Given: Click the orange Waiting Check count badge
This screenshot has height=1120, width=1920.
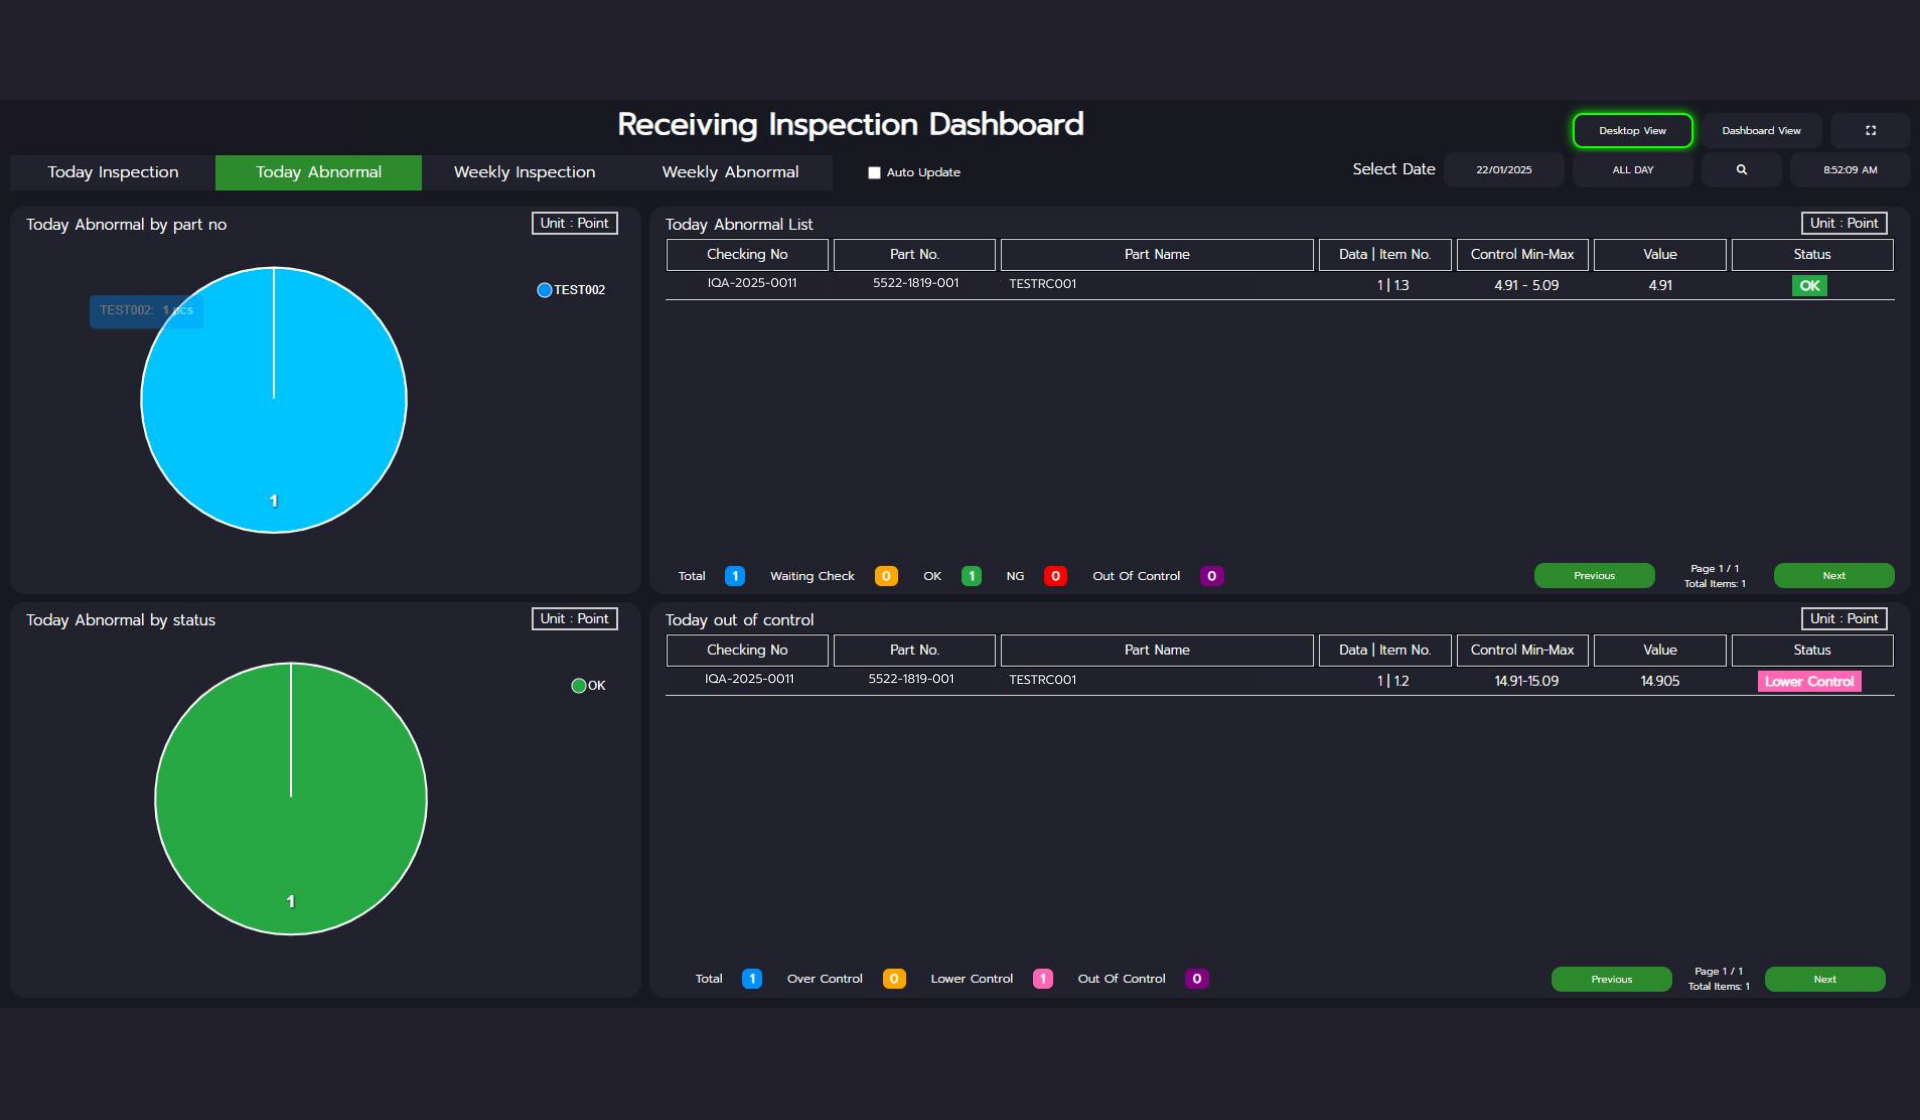Looking at the screenshot, I should click(885, 576).
